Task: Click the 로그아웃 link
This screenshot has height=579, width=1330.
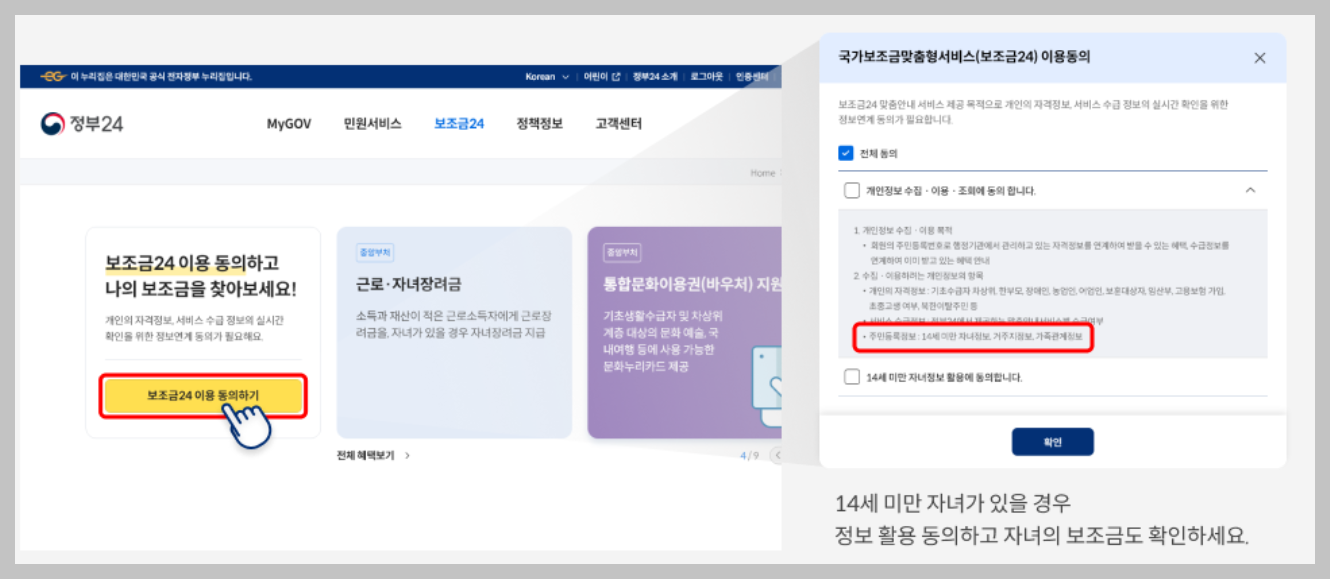Action: tap(707, 76)
